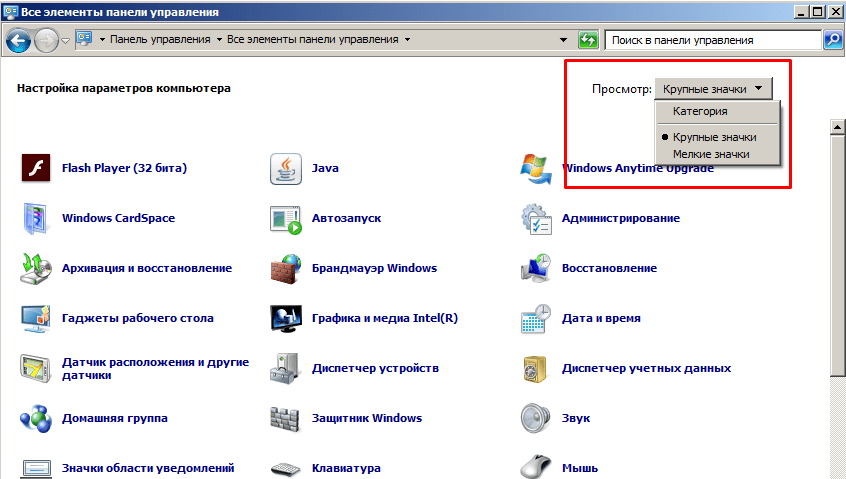Click the address bar refresh icon
This screenshot has height=479, width=846.
click(588, 40)
